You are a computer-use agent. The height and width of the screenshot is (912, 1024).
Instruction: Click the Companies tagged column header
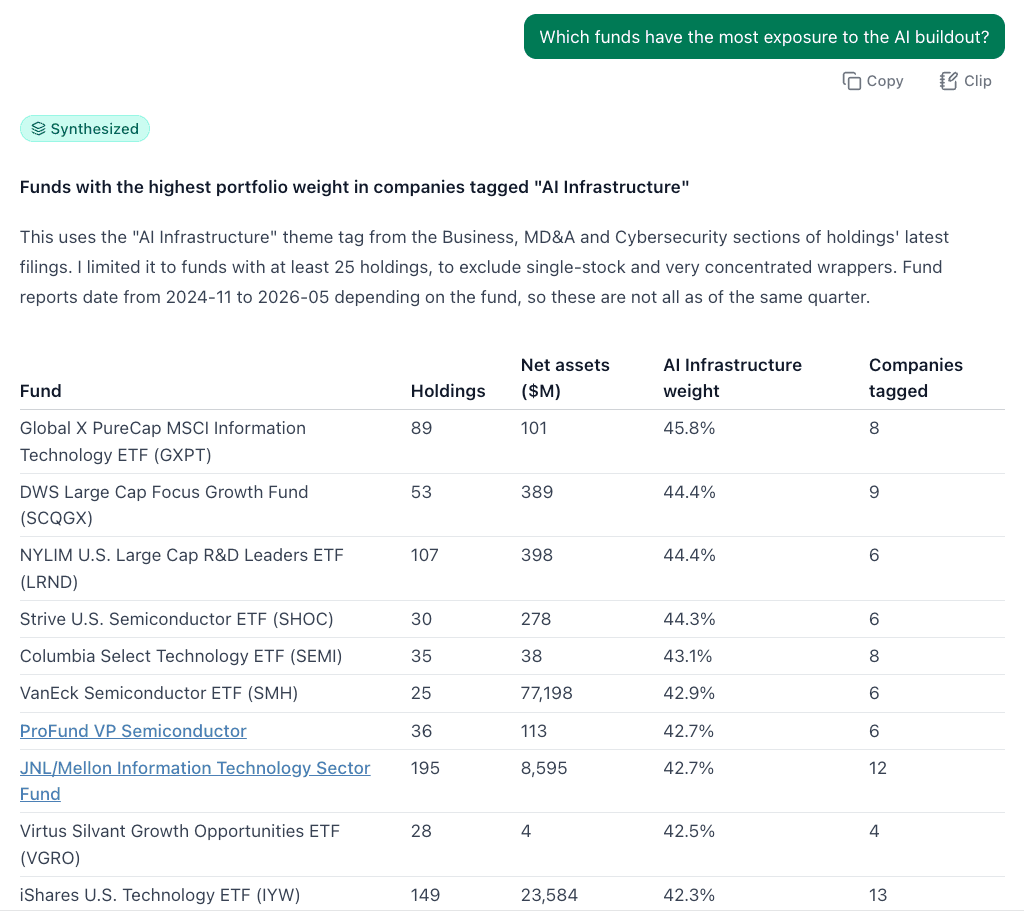click(916, 378)
